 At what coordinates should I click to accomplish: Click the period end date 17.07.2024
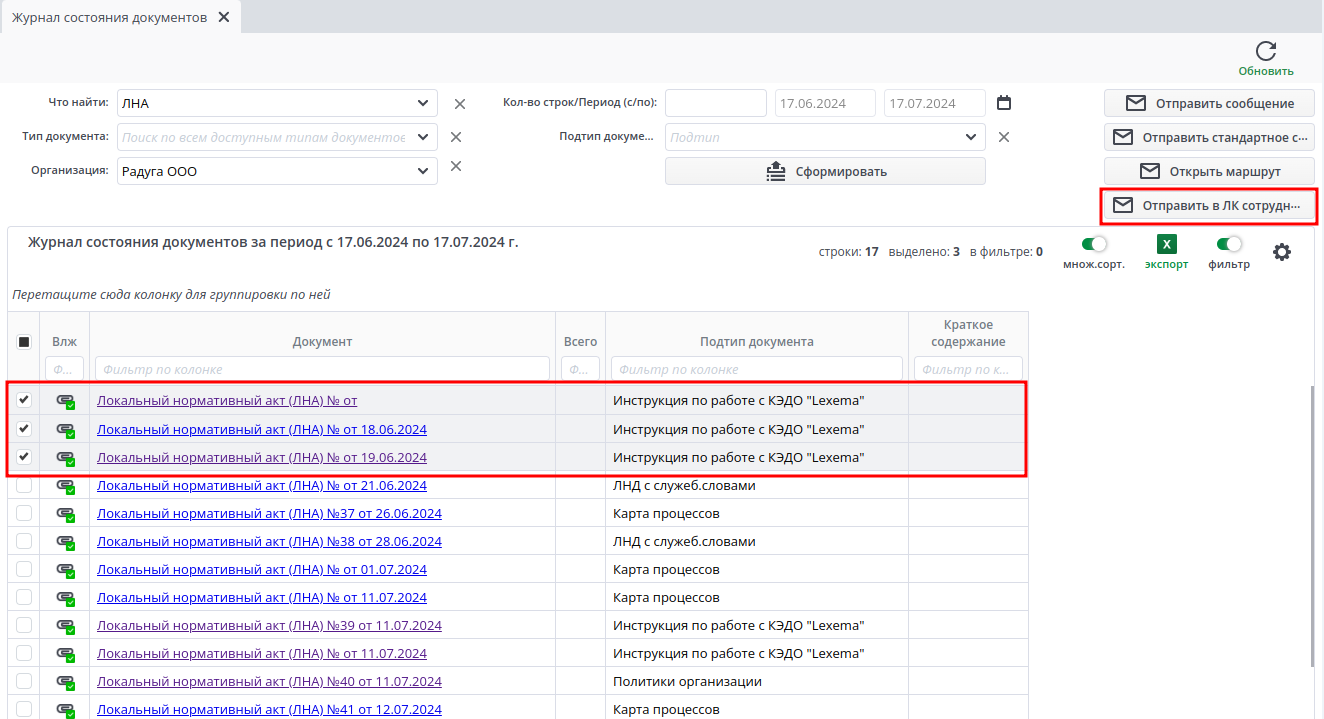(x=935, y=103)
